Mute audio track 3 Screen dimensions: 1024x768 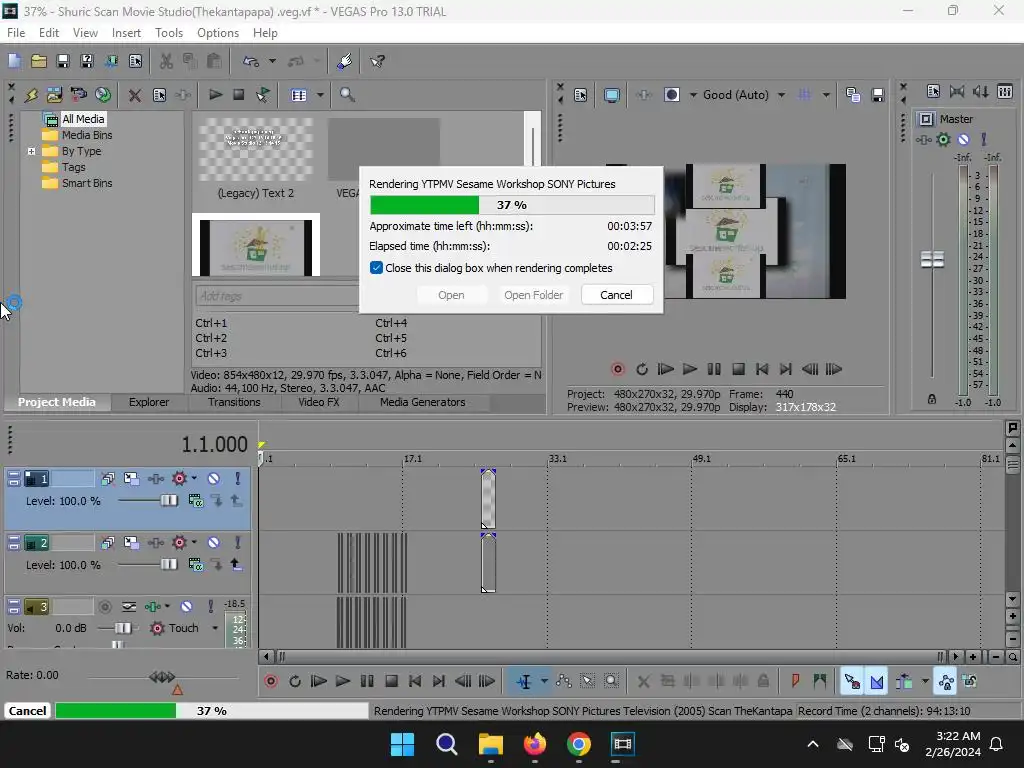pyautogui.click(x=187, y=607)
